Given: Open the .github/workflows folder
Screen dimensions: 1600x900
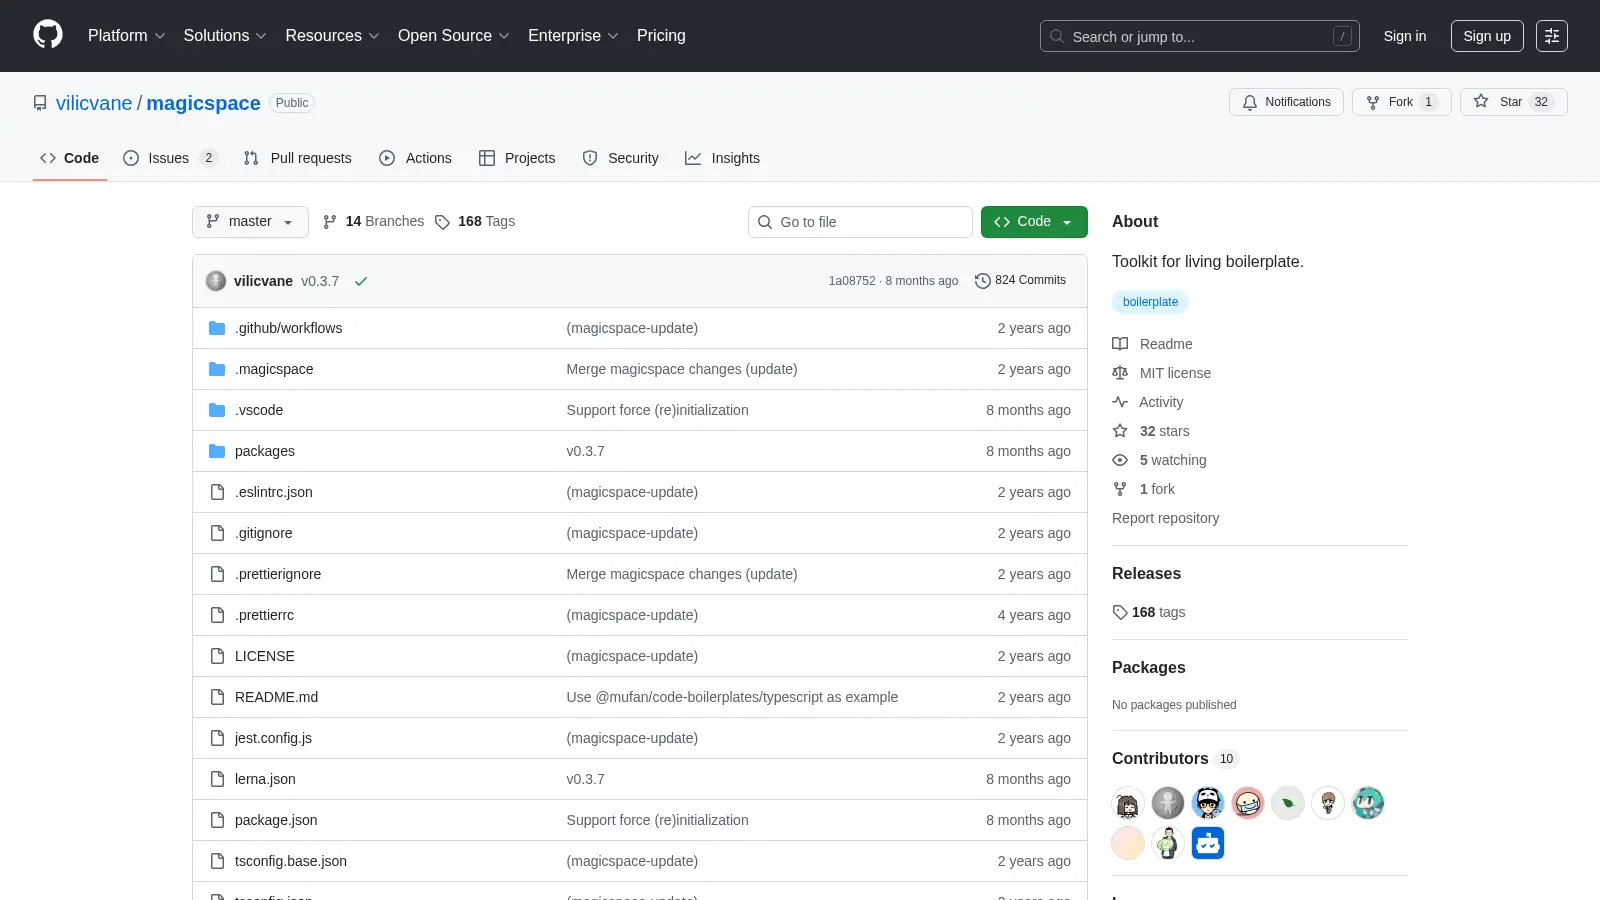Looking at the screenshot, I should point(288,328).
